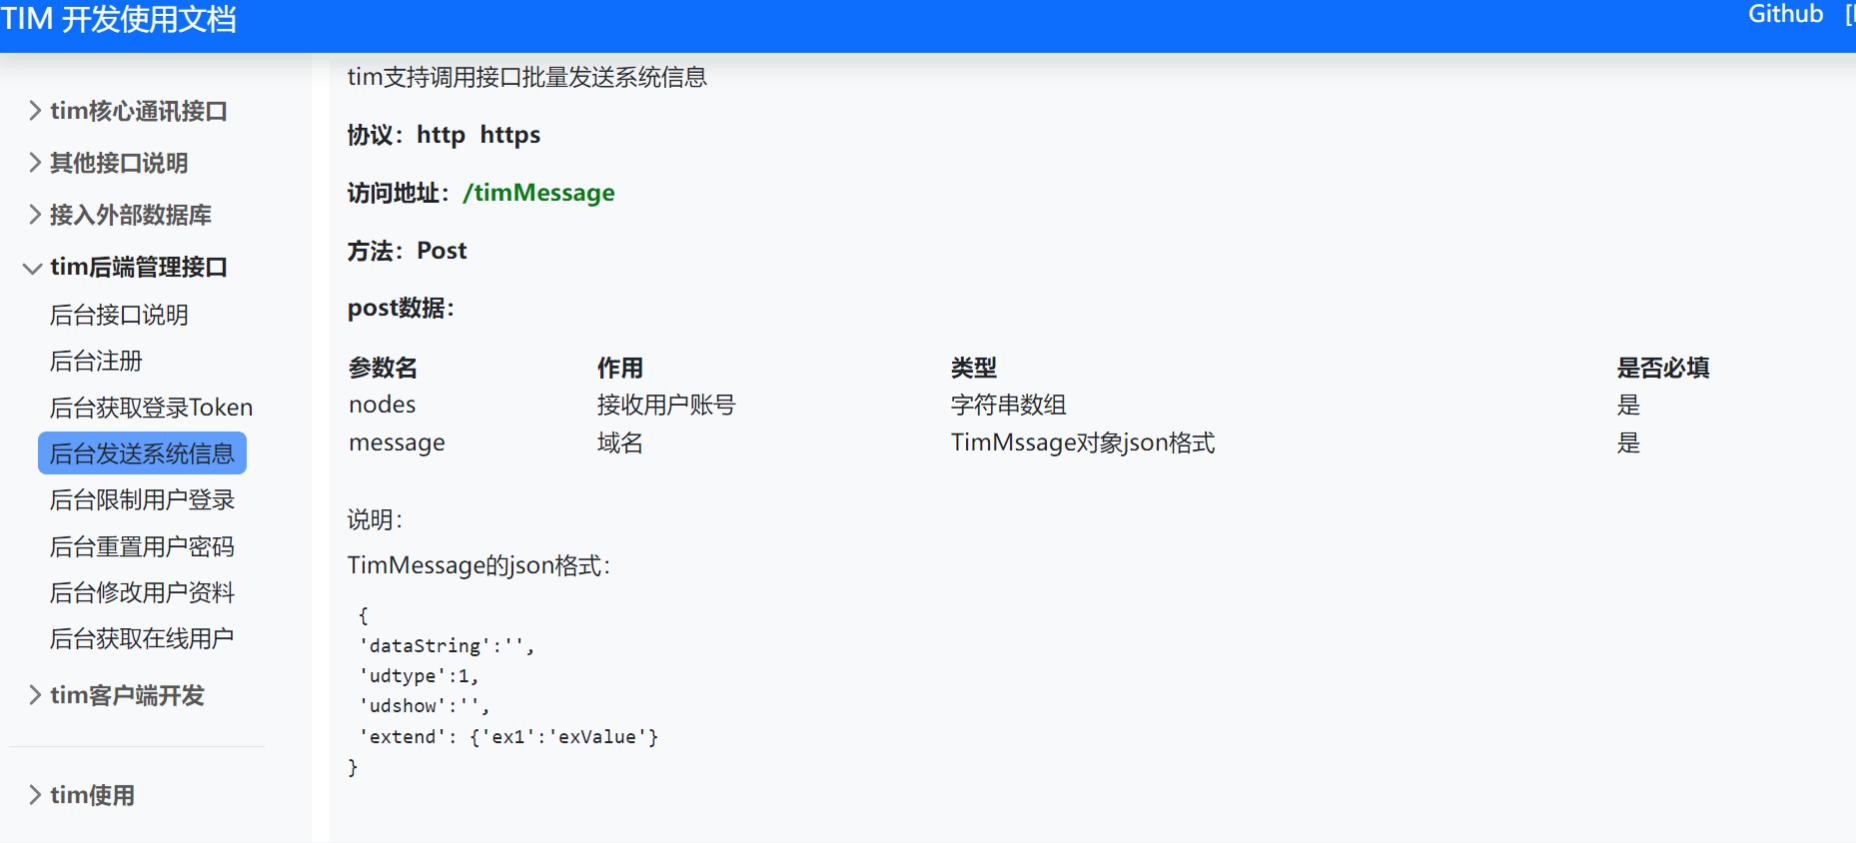
Task: Click the Github link in header
Action: coord(1785,15)
